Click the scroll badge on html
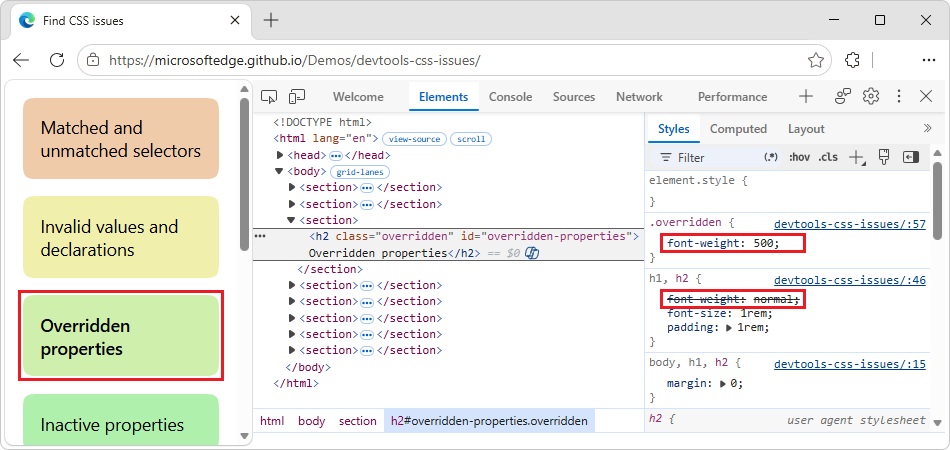The height and width of the screenshot is (450, 950). click(471, 139)
